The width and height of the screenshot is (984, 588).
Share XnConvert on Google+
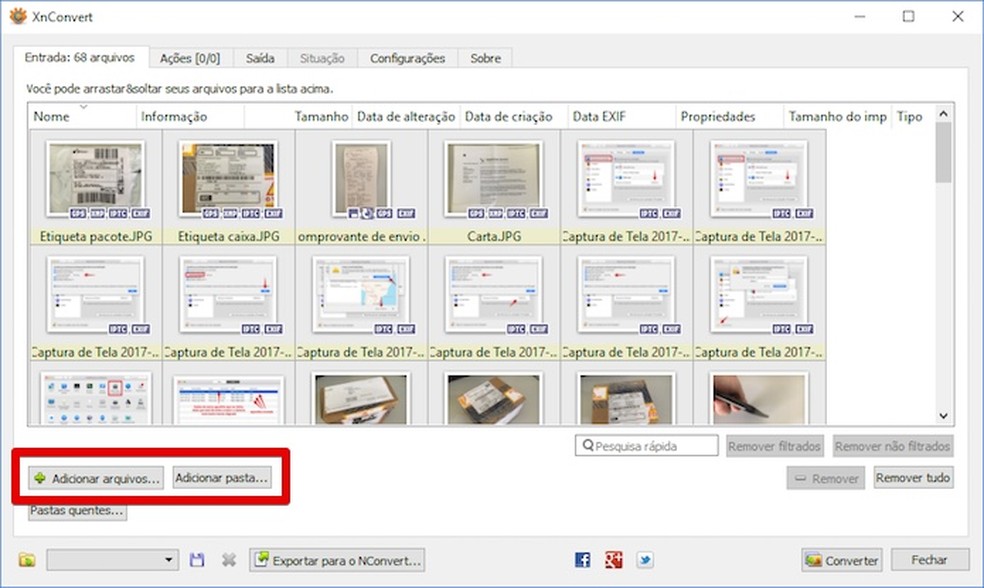tap(613, 560)
